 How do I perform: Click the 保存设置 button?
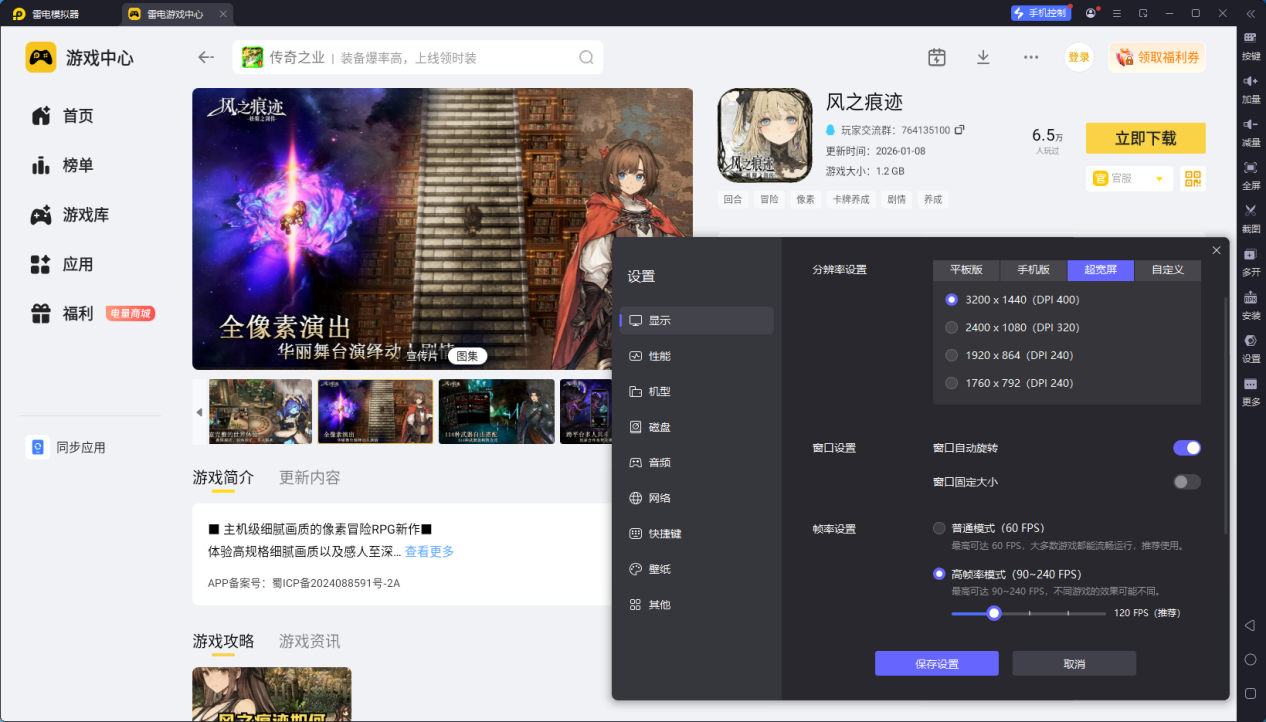click(x=937, y=664)
